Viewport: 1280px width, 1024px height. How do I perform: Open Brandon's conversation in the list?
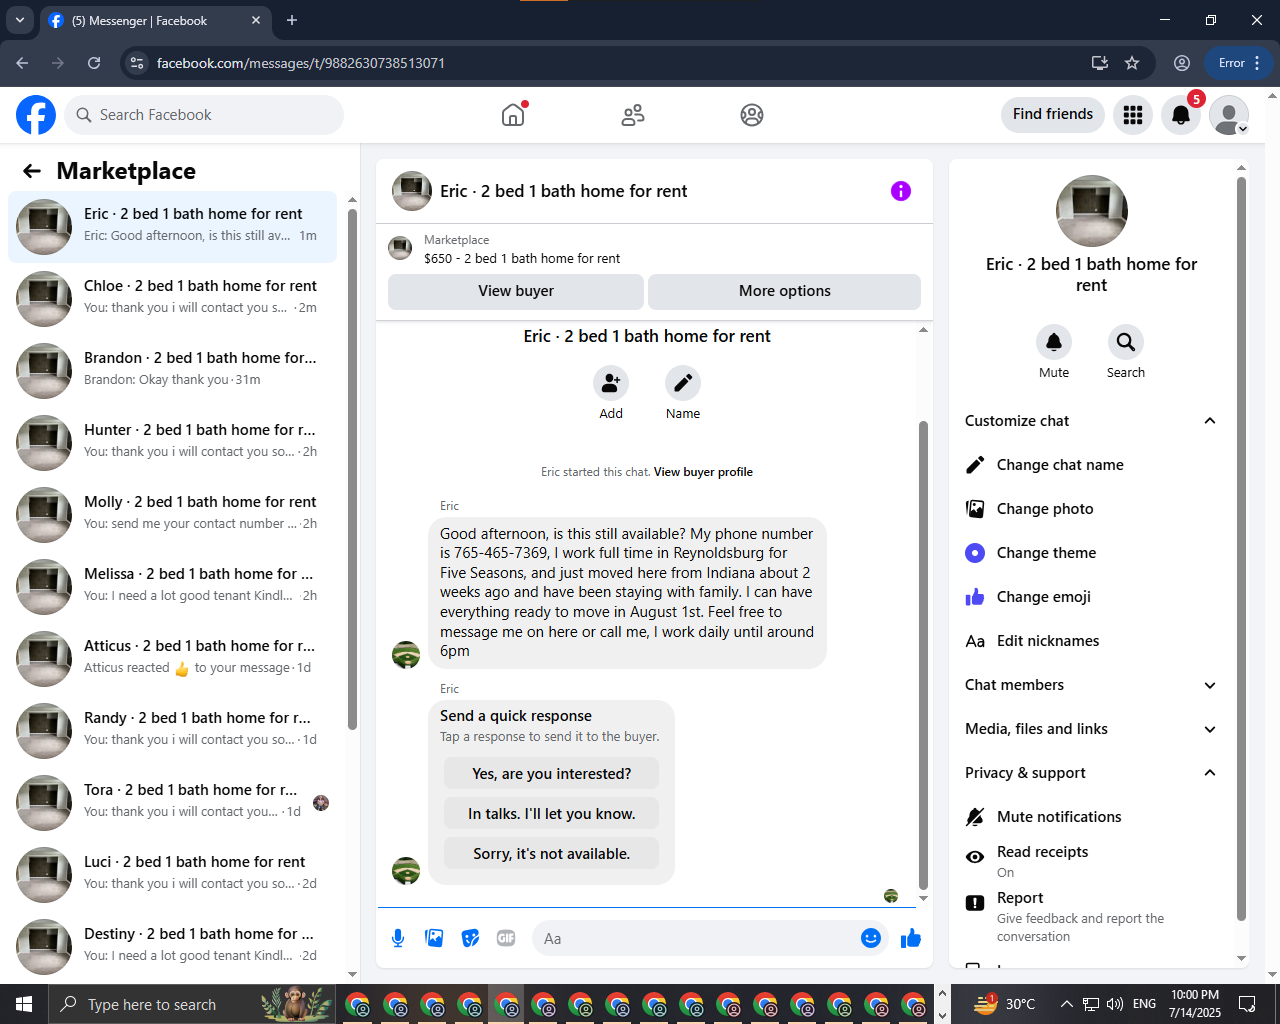click(x=173, y=371)
